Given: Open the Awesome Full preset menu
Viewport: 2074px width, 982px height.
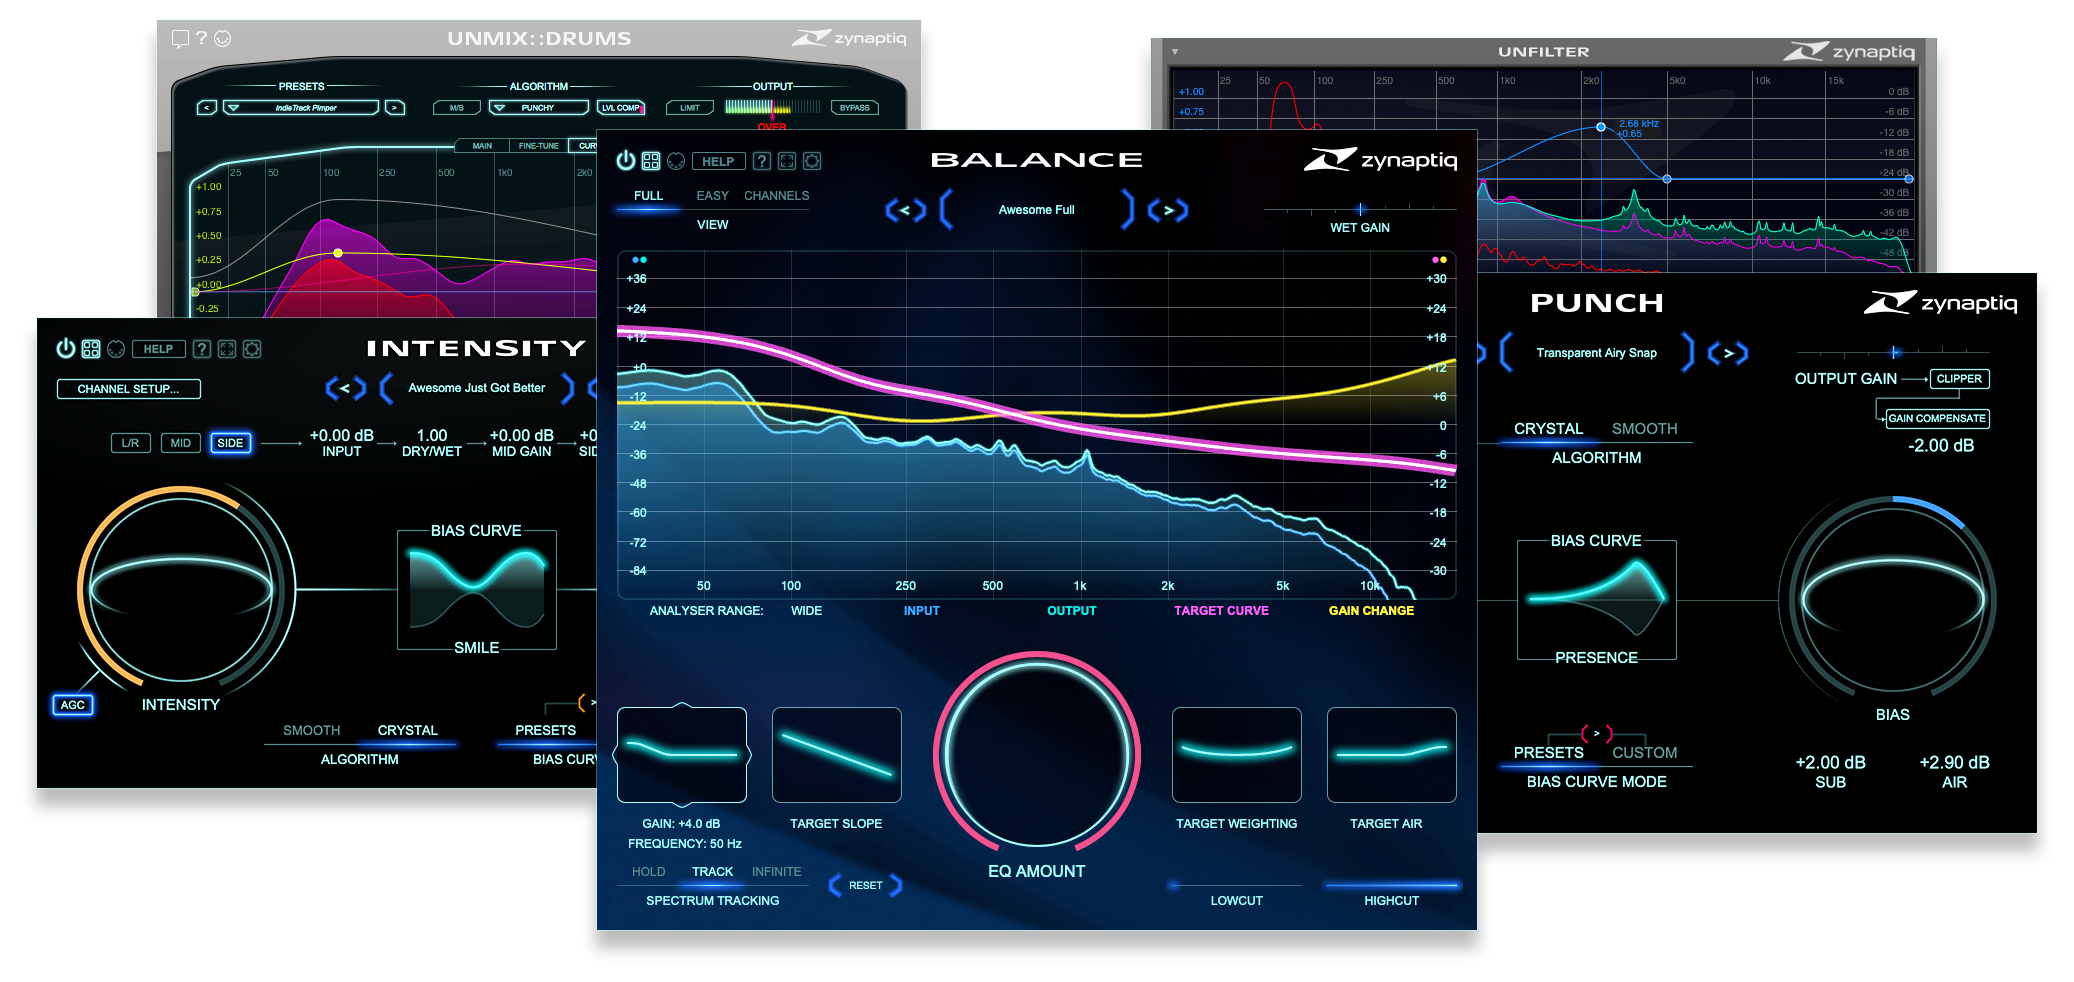Looking at the screenshot, I should pyautogui.click(x=1036, y=210).
